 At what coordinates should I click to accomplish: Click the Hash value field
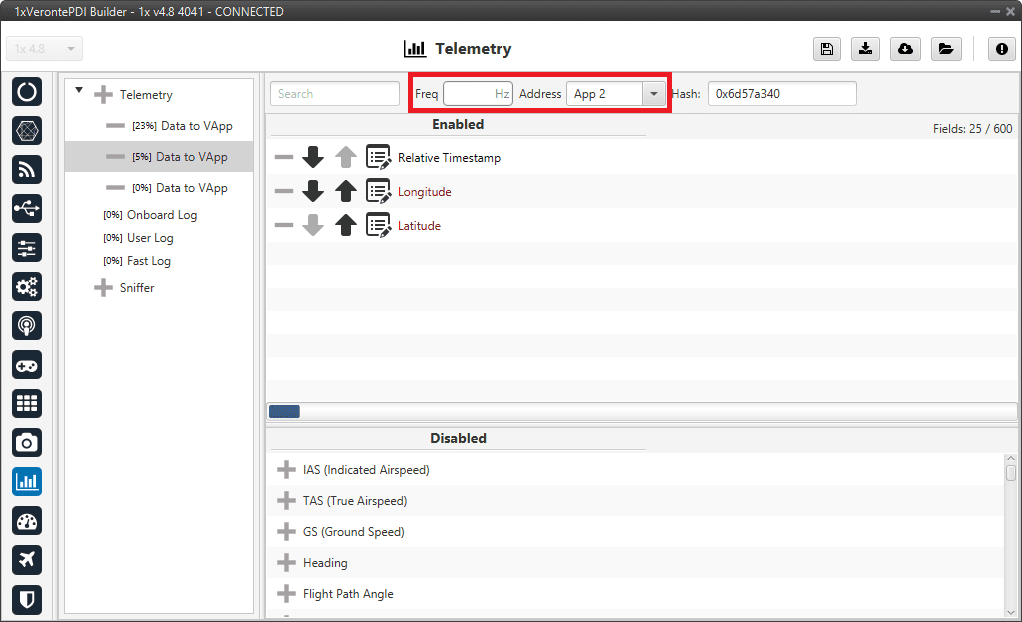(x=782, y=94)
